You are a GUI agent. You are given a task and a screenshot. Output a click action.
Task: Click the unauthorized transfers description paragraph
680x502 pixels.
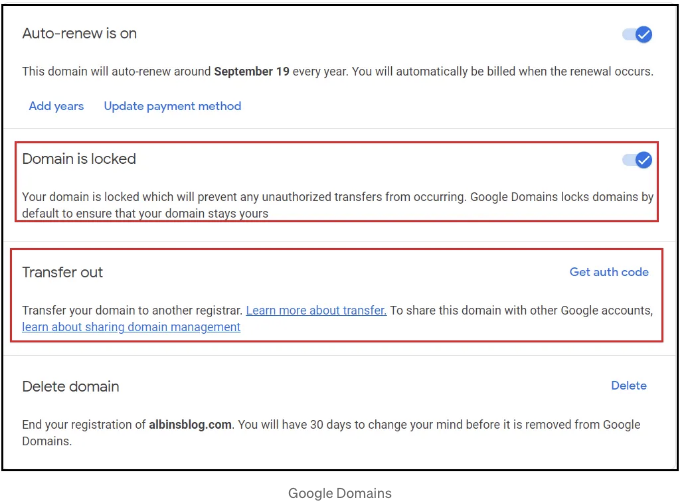point(338,205)
